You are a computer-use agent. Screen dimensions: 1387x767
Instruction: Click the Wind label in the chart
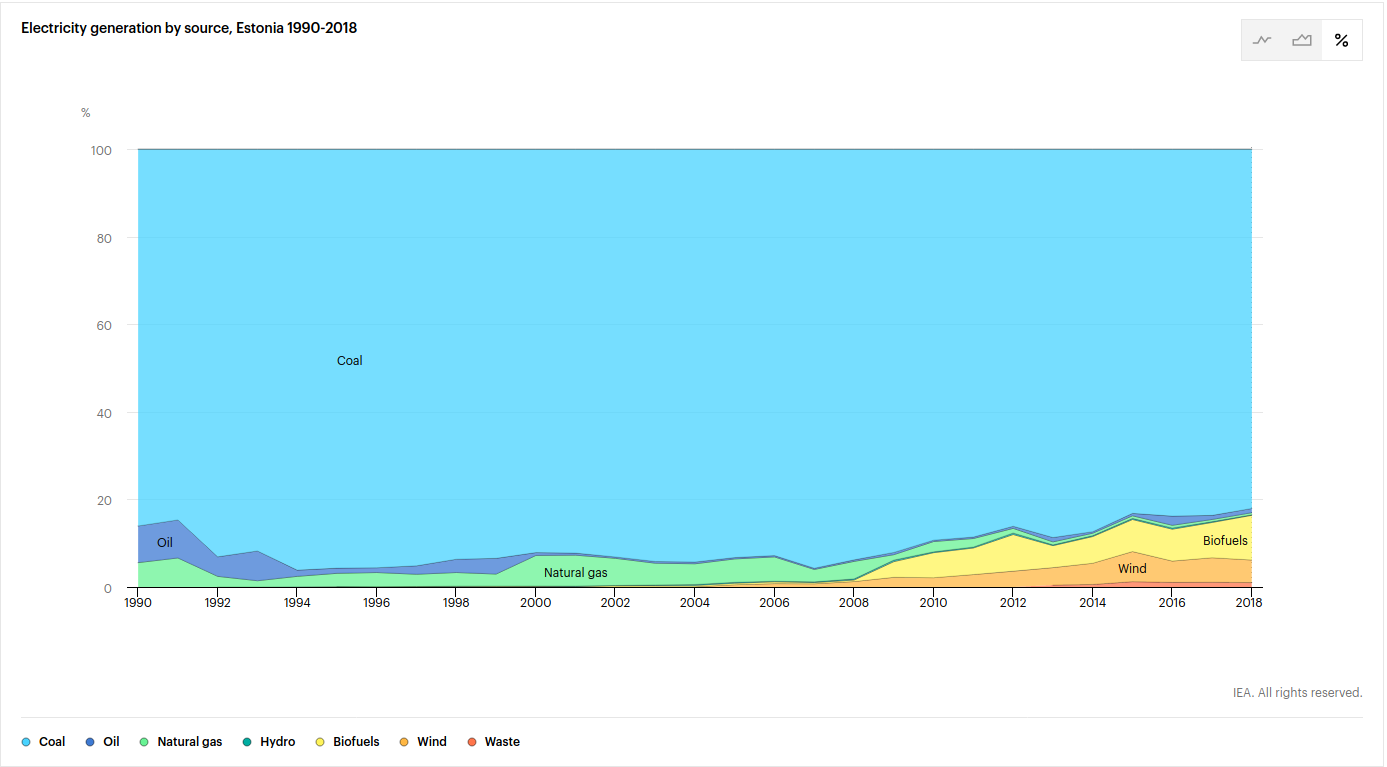(x=1132, y=569)
